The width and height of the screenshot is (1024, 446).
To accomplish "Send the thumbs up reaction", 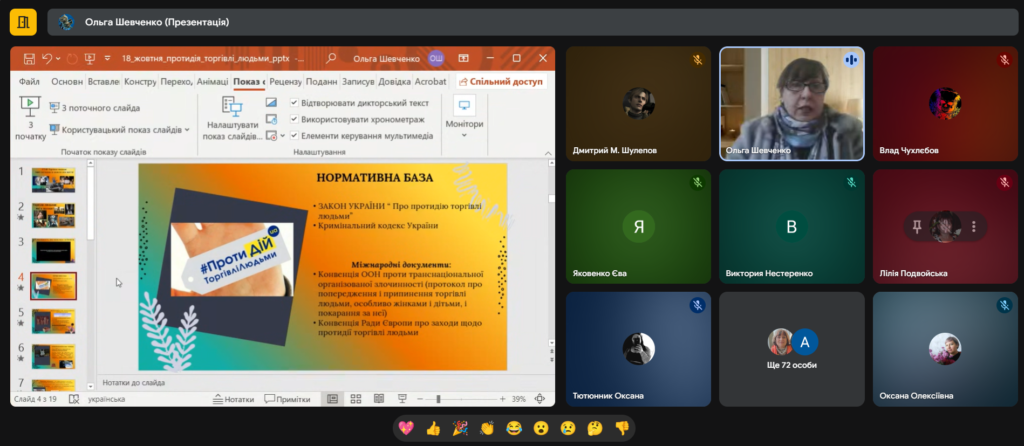I will tap(433, 427).
